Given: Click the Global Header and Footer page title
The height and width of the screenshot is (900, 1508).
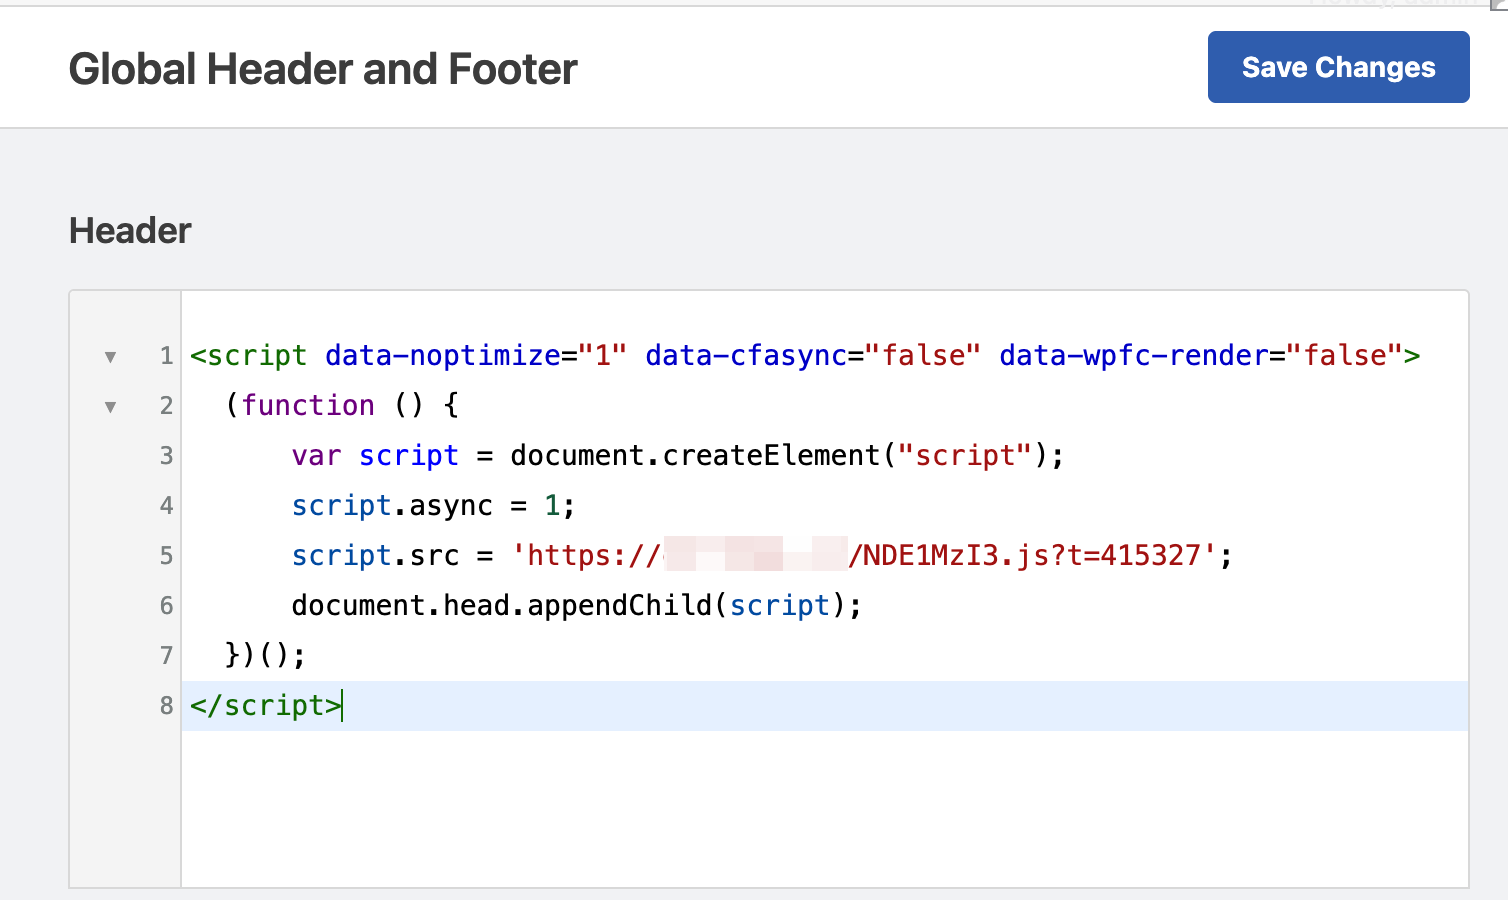Looking at the screenshot, I should click(323, 69).
